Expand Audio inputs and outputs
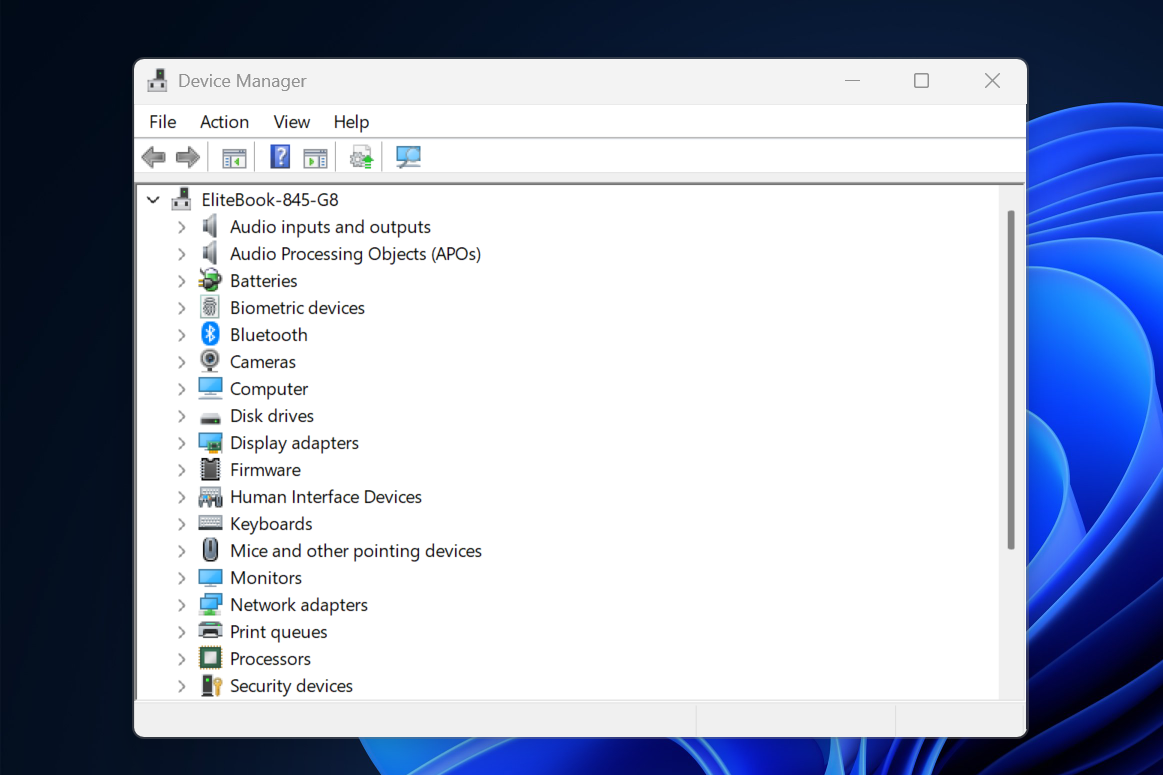 pos(182,227)
